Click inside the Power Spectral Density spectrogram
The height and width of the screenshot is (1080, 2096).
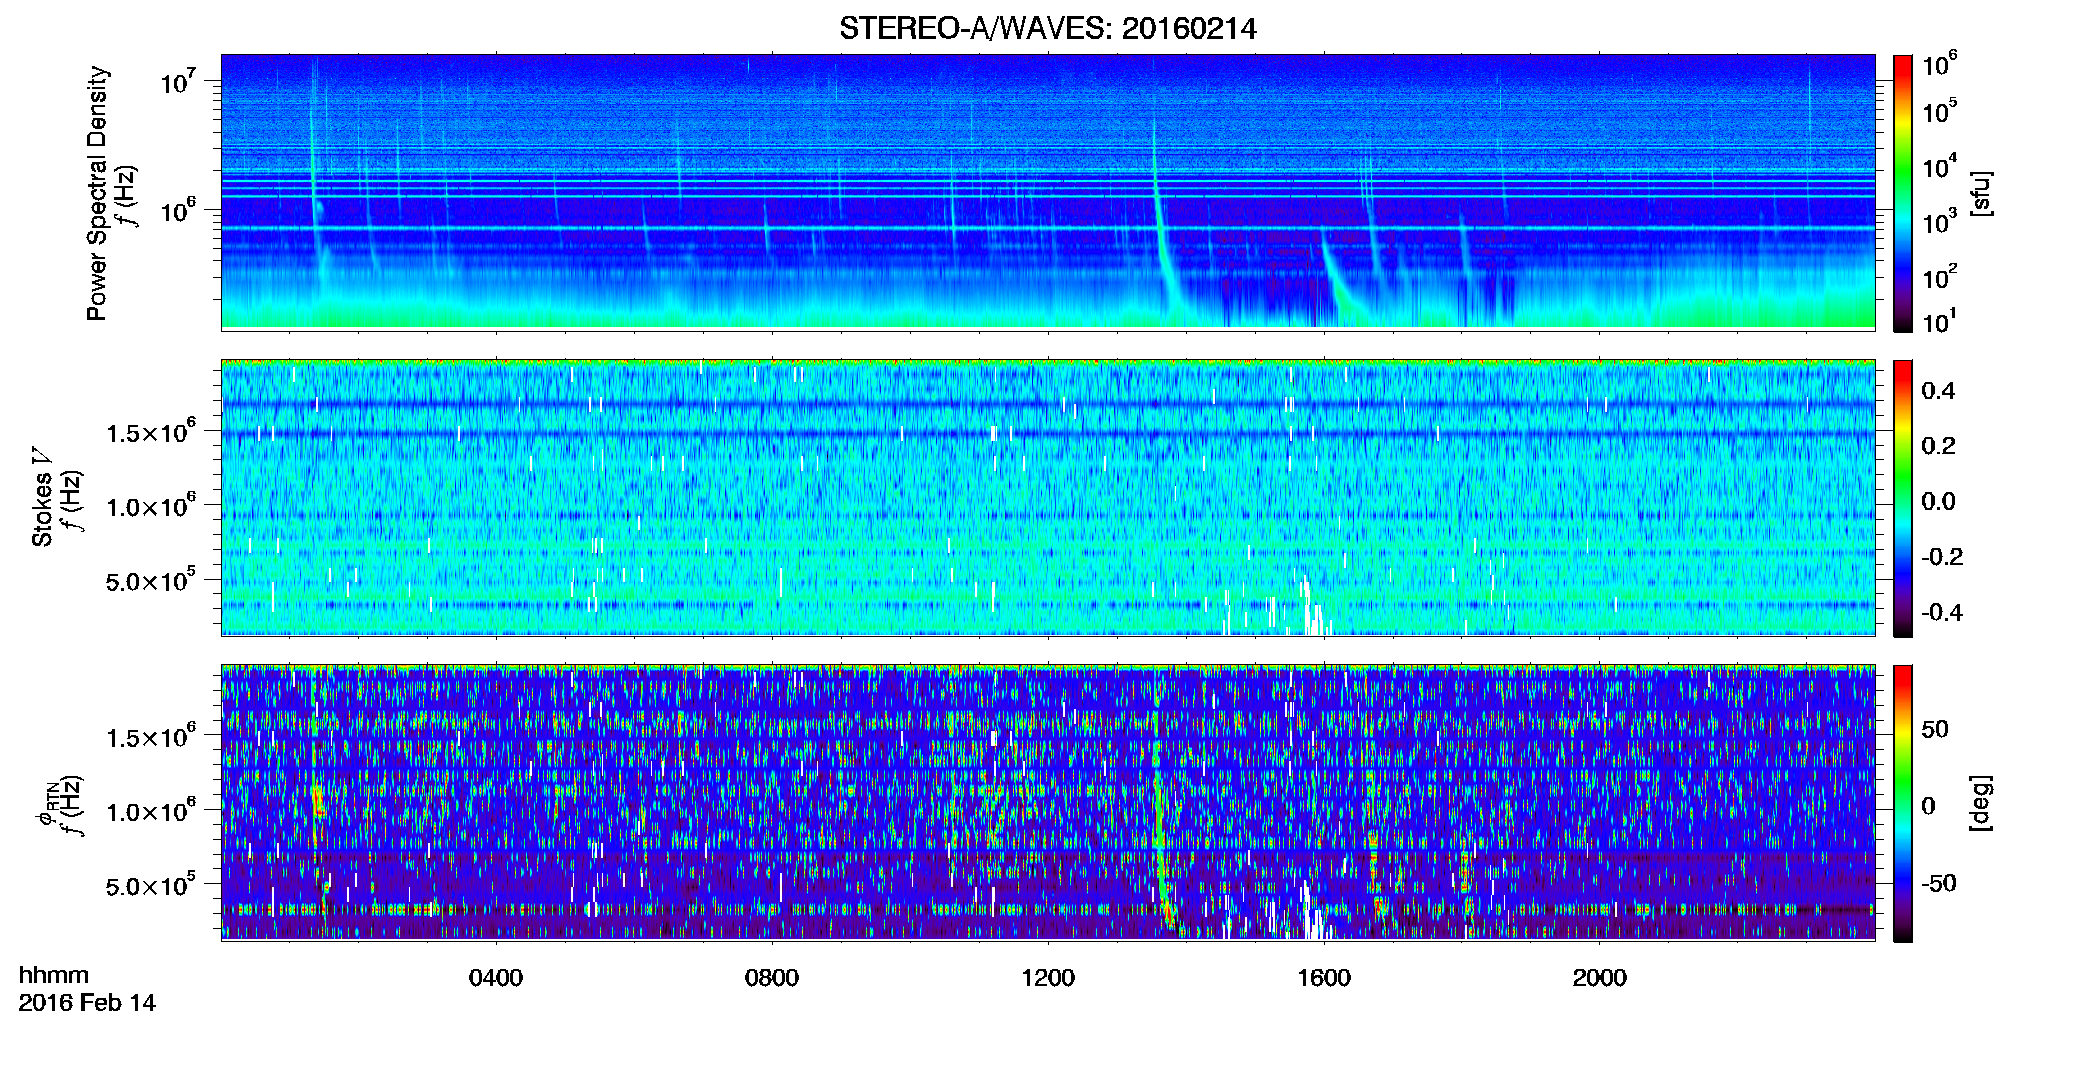pos(1048,192)
